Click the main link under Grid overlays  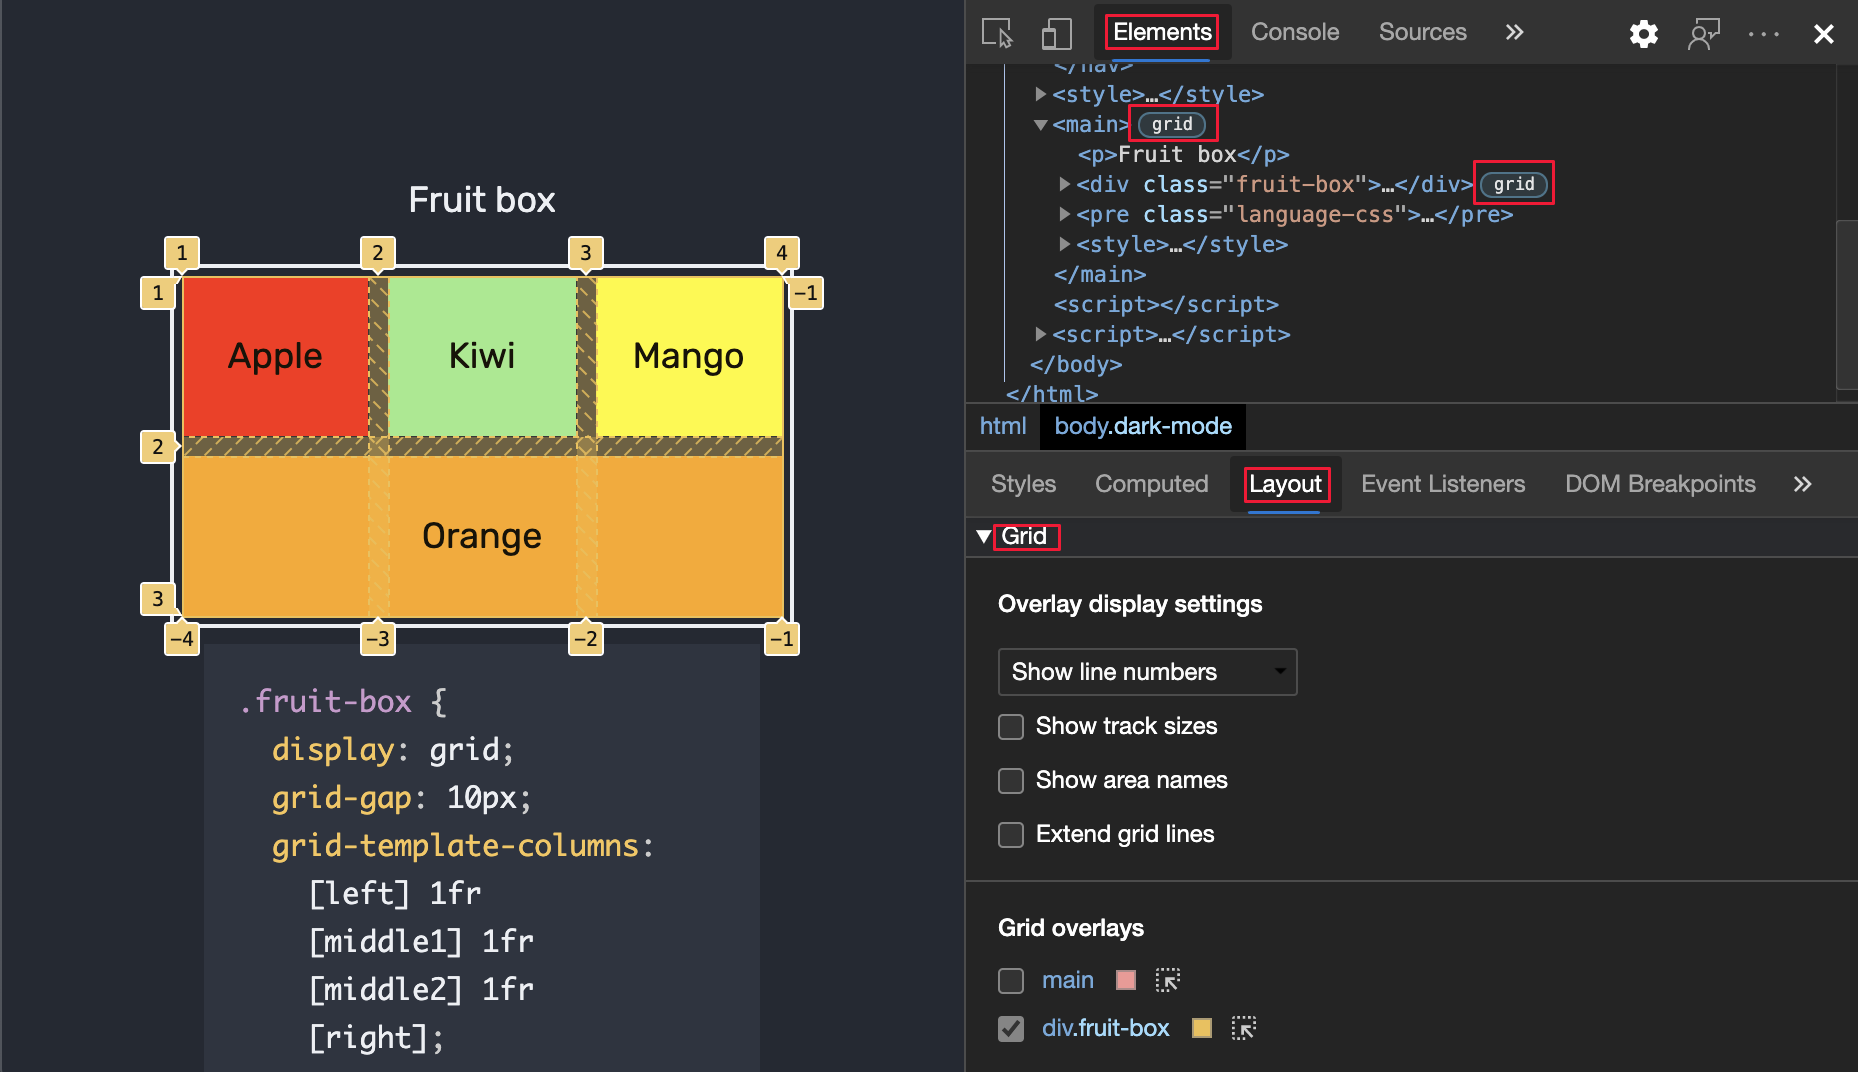click(1067, 980)
